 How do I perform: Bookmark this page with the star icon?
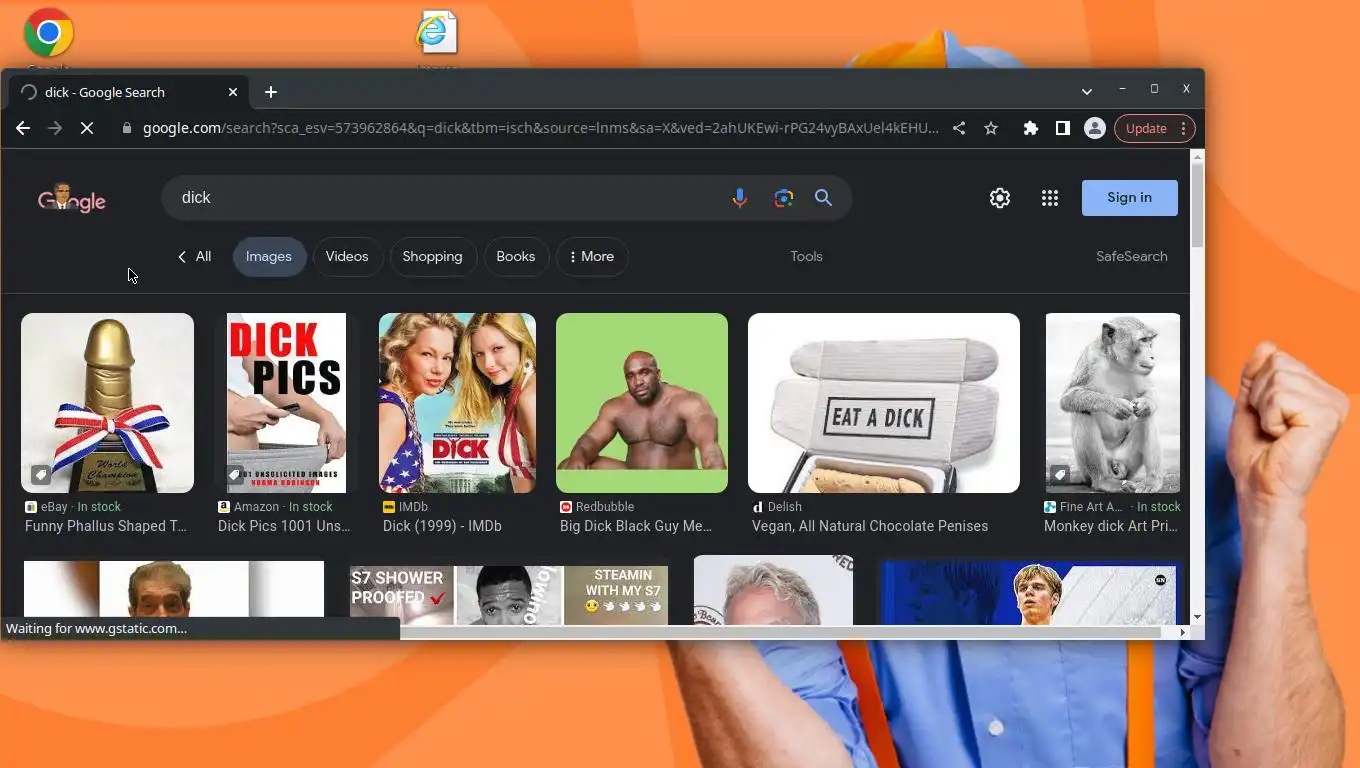click(991, 128)
